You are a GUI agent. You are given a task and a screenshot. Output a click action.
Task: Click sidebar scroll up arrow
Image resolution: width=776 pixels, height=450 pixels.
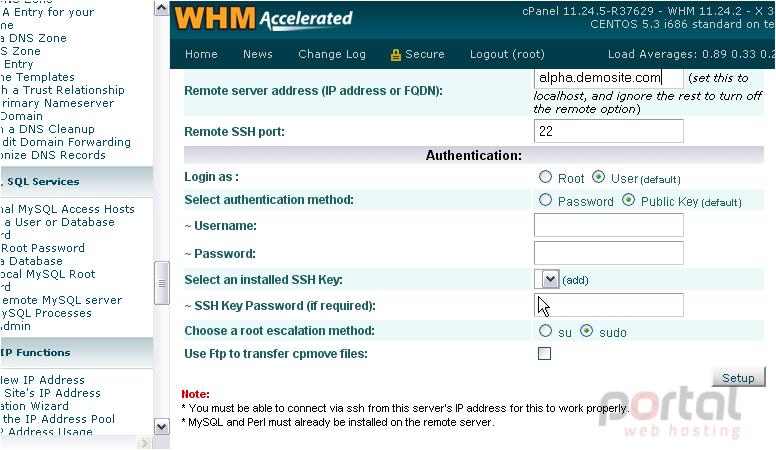(162, 8)
